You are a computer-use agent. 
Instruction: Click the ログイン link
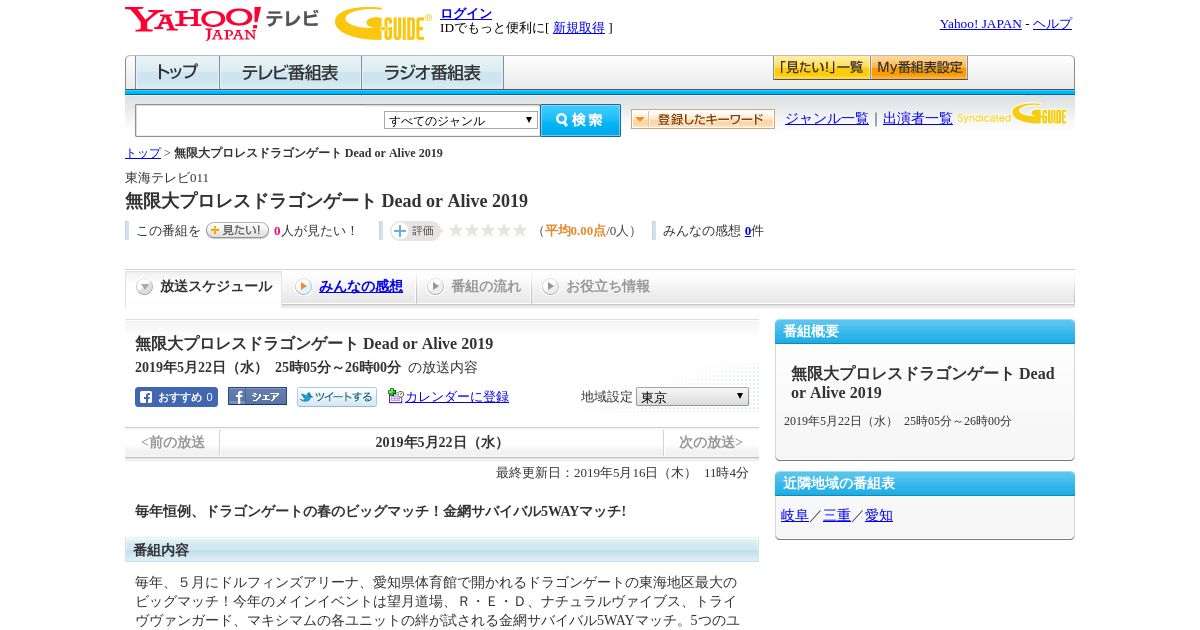click(x=466, y=13)
